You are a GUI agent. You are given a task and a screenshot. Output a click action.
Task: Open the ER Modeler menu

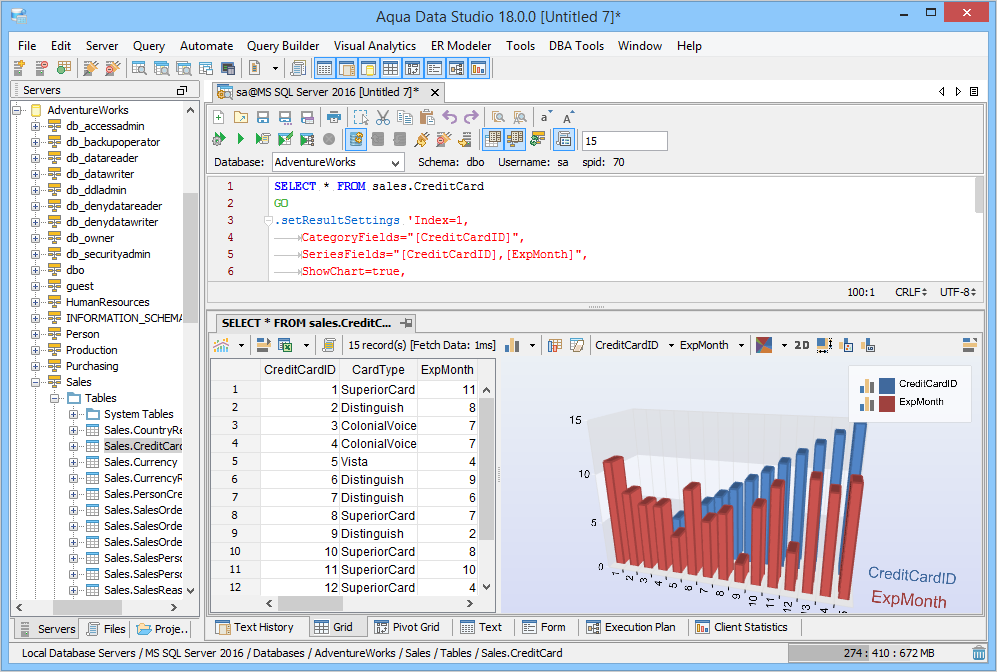[461, 46]
